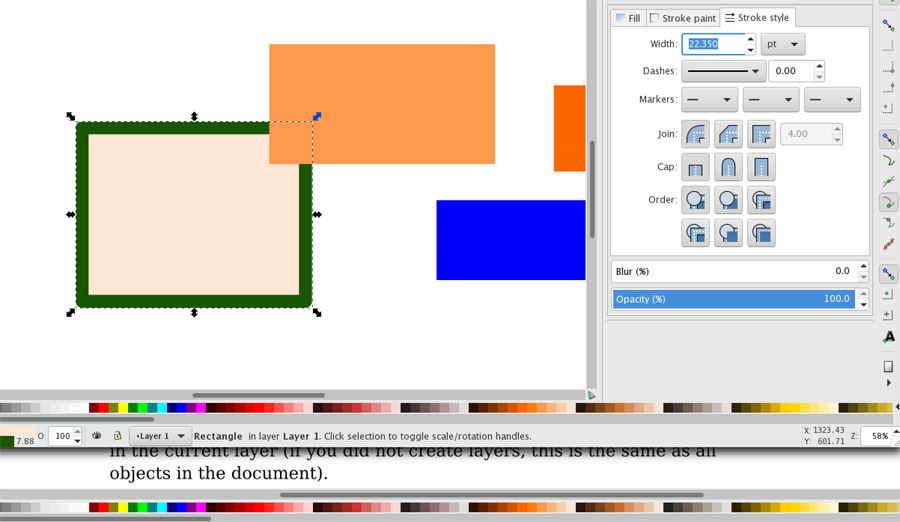Set order to markers, stroke, fill icon
This screenshot has height=522, width=900.
[x=761, y=233]
